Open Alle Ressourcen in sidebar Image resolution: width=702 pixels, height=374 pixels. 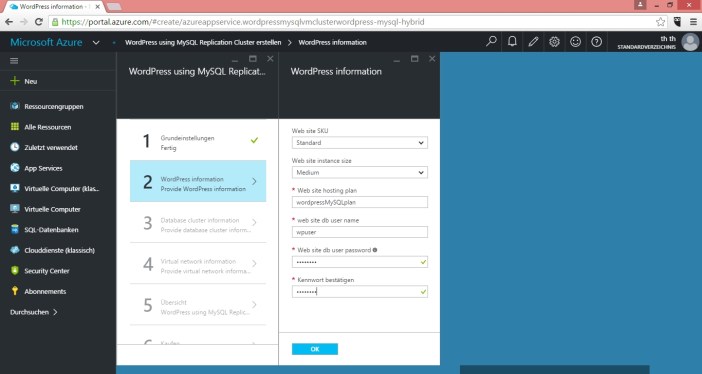click(x=47, y=127)
